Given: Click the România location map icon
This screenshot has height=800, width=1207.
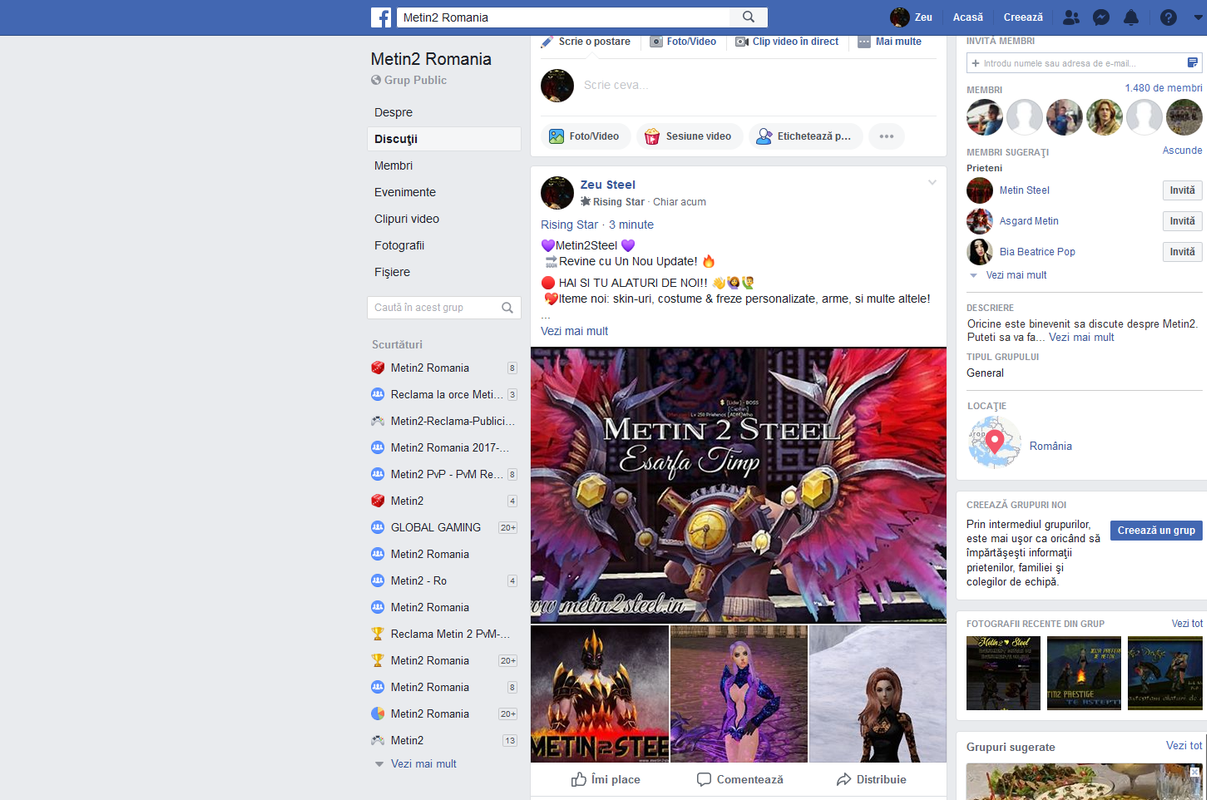Looking at the screenshot, I should click(x=994, y=442).
